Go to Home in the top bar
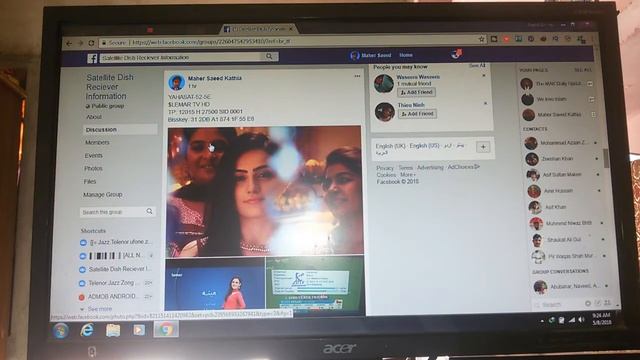The height and width of the screenshot is (360, 640). point(406,55)
